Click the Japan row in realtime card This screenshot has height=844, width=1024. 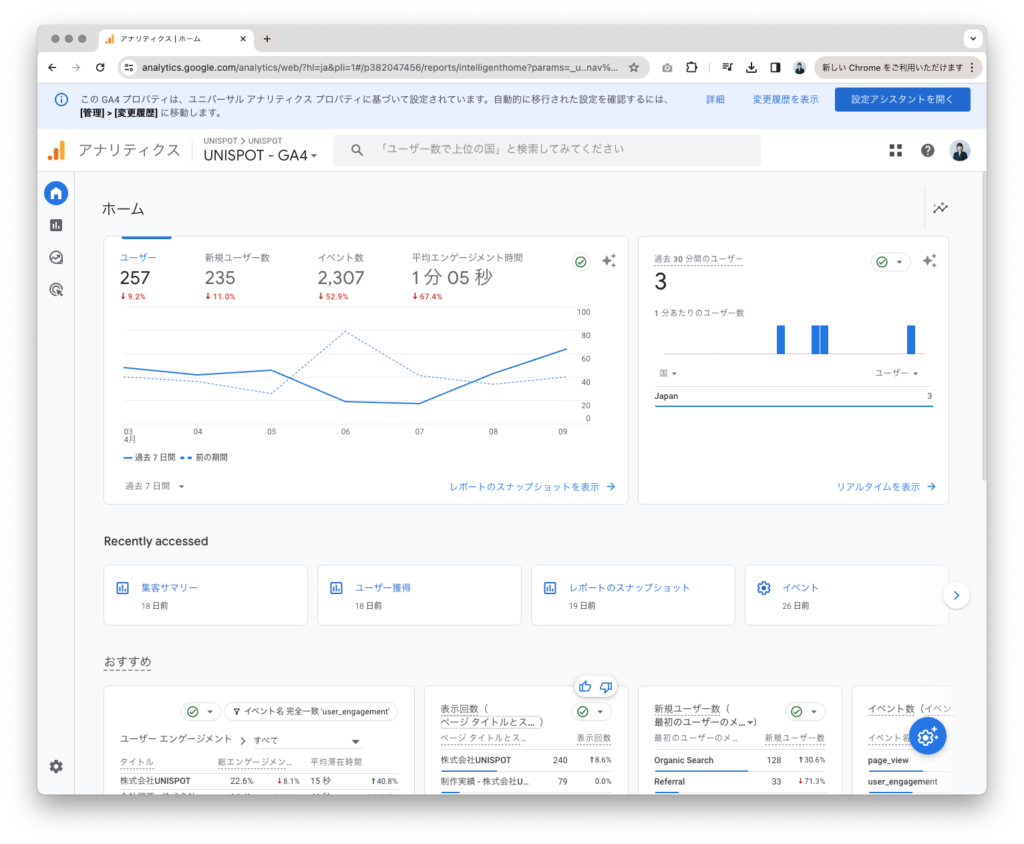(793, 397)
